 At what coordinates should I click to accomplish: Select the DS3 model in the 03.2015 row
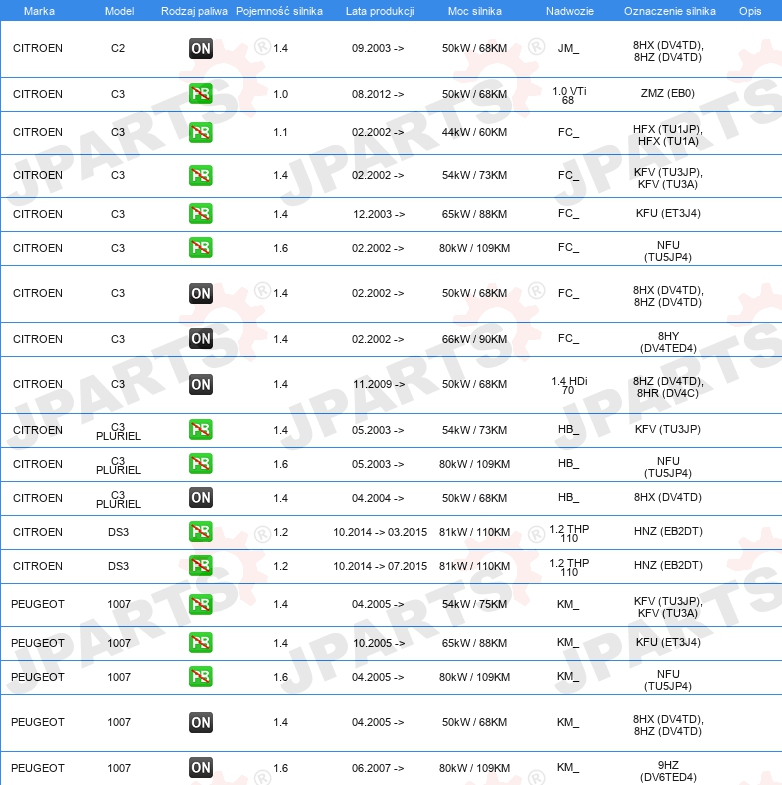[x=119, y=532]
